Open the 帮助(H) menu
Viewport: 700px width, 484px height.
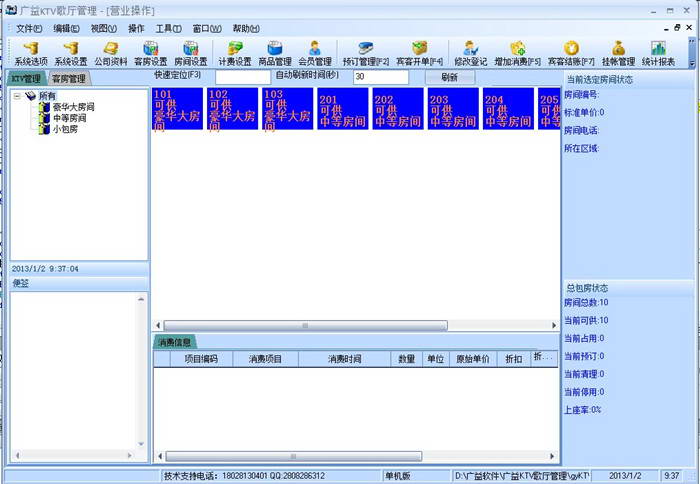(x=246, y=29)
